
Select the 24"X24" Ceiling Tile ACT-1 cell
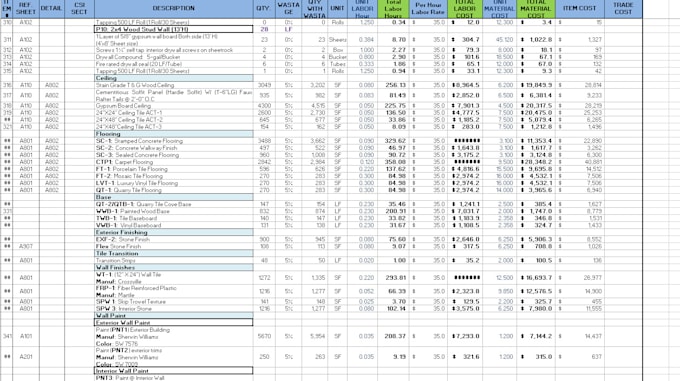coord(173,113)
